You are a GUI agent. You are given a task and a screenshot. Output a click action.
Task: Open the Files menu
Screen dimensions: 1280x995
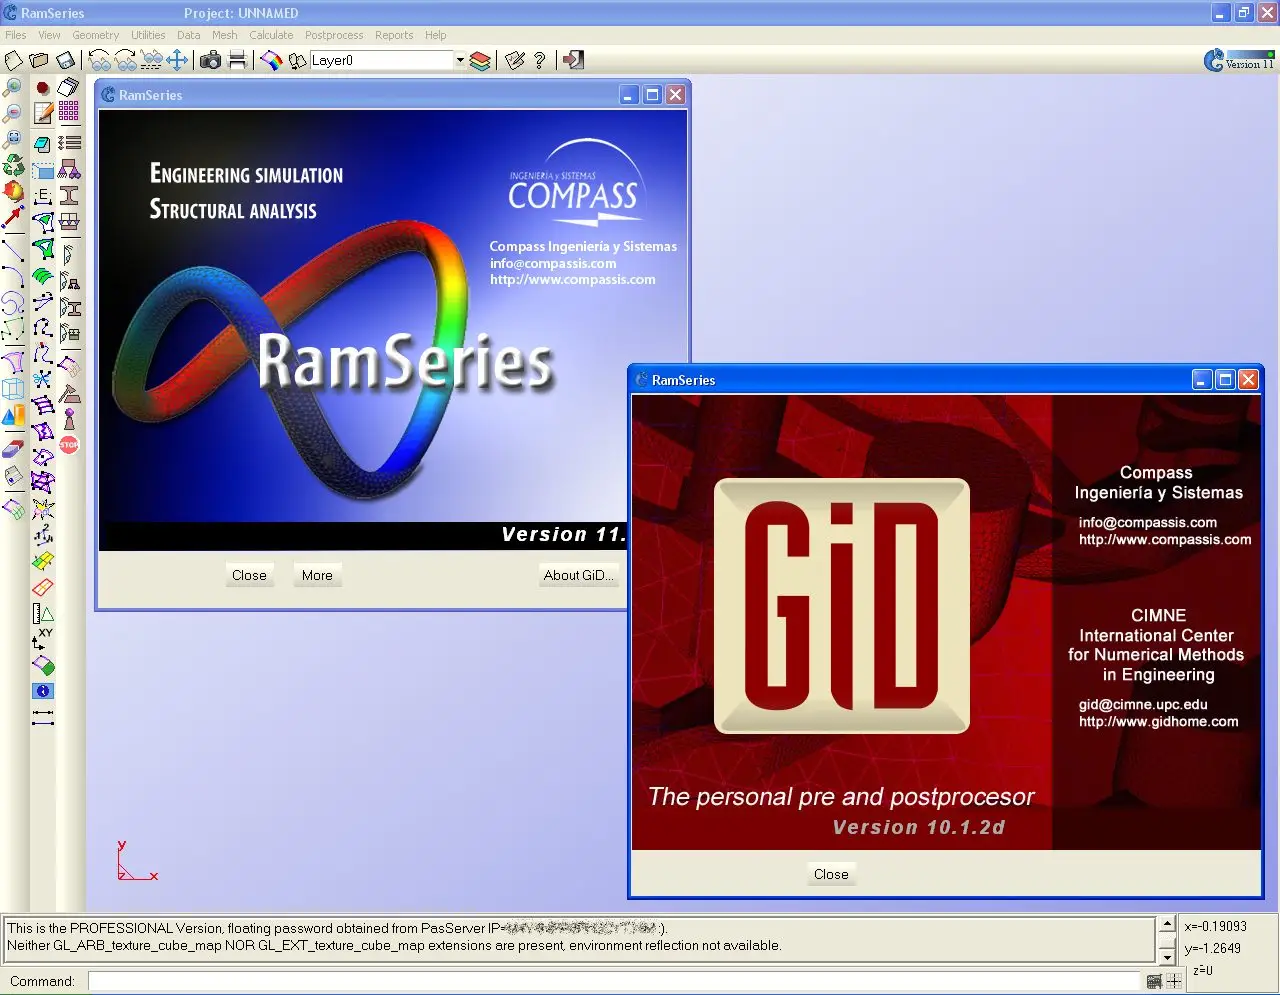click(15, 35)
